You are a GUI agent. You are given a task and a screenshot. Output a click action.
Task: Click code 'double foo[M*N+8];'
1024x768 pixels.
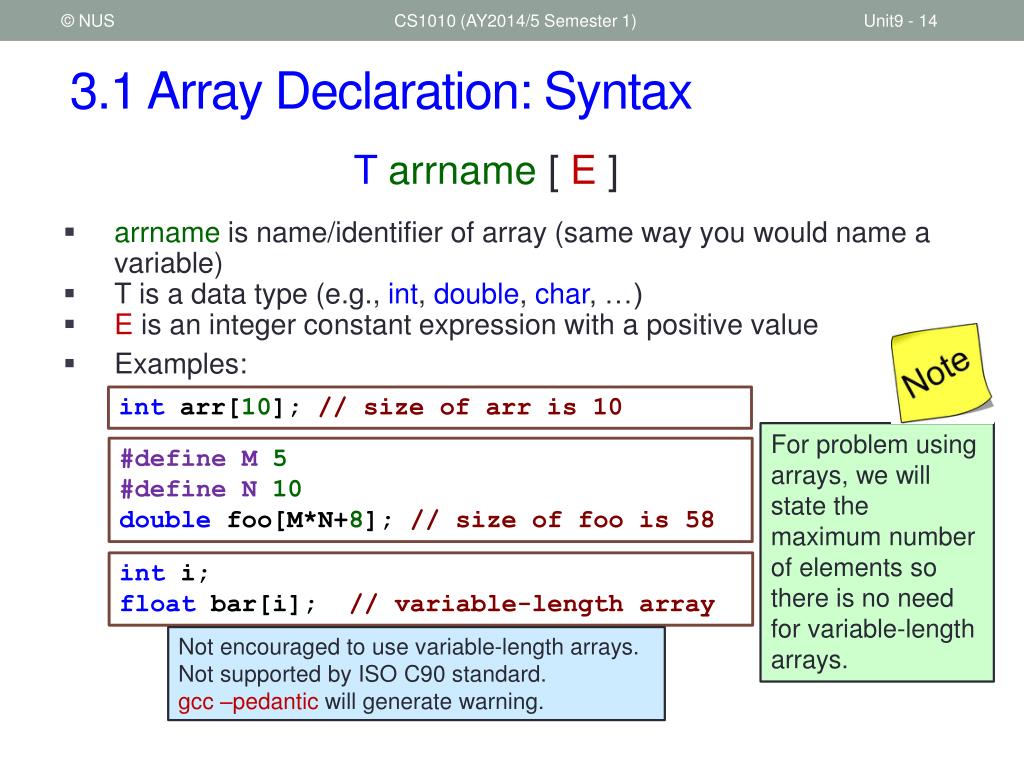coord(256,520)
